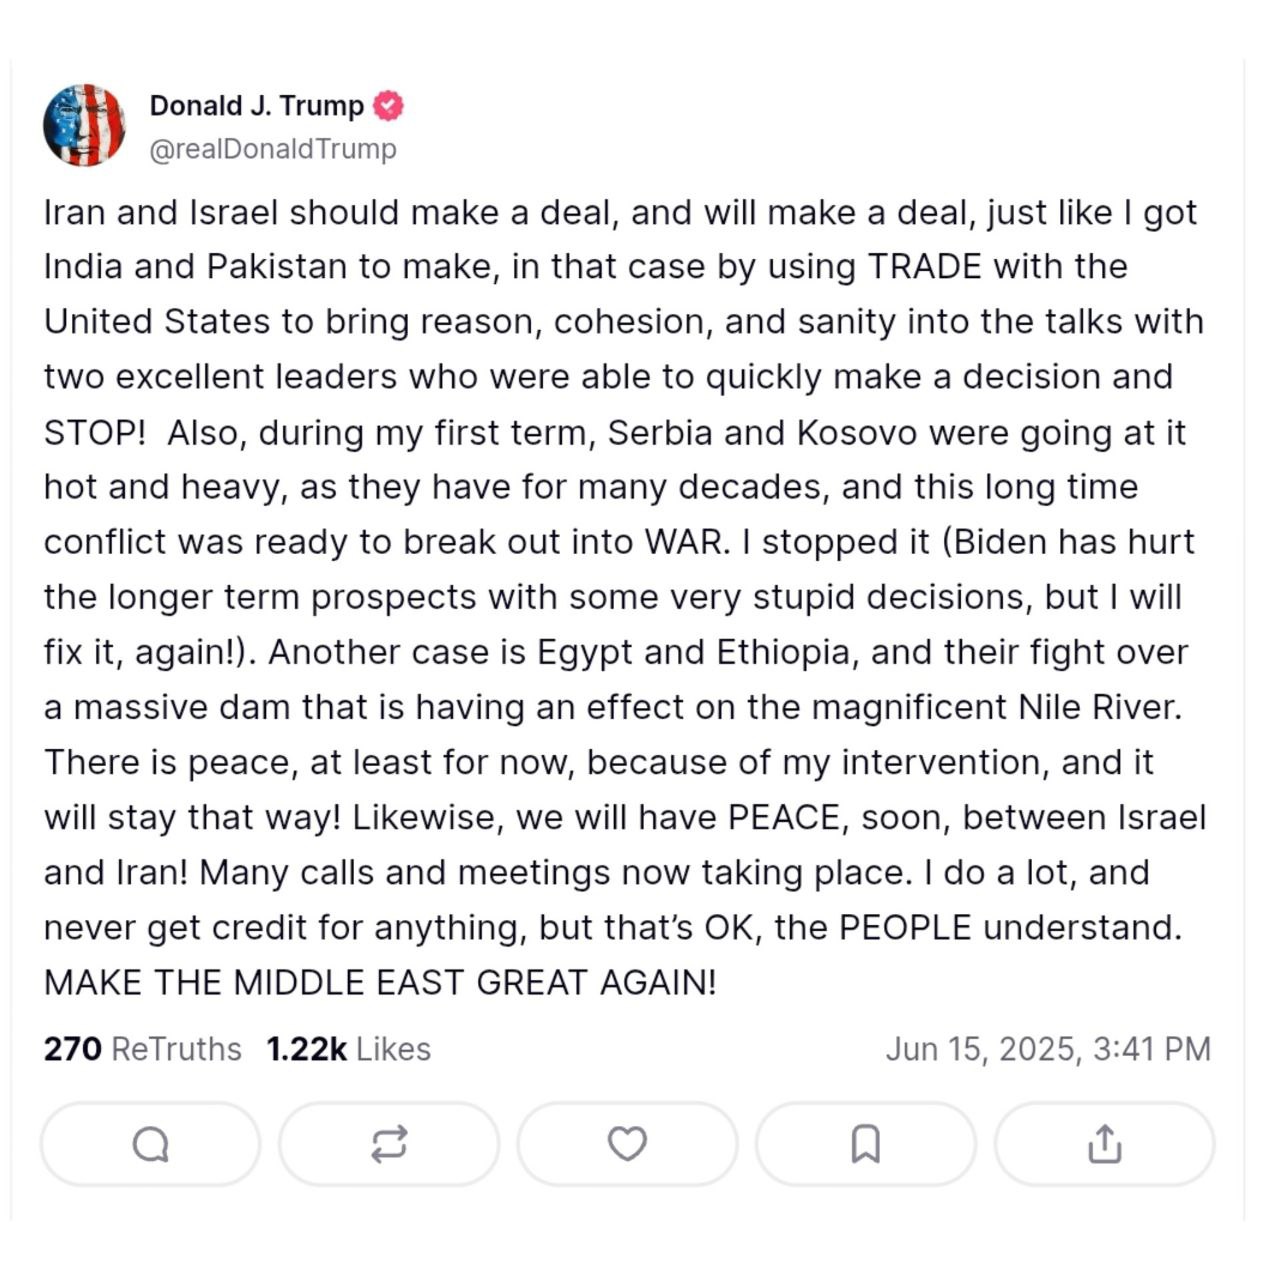
Task: Click the word TRADE in the post
Action: point(924,267)
